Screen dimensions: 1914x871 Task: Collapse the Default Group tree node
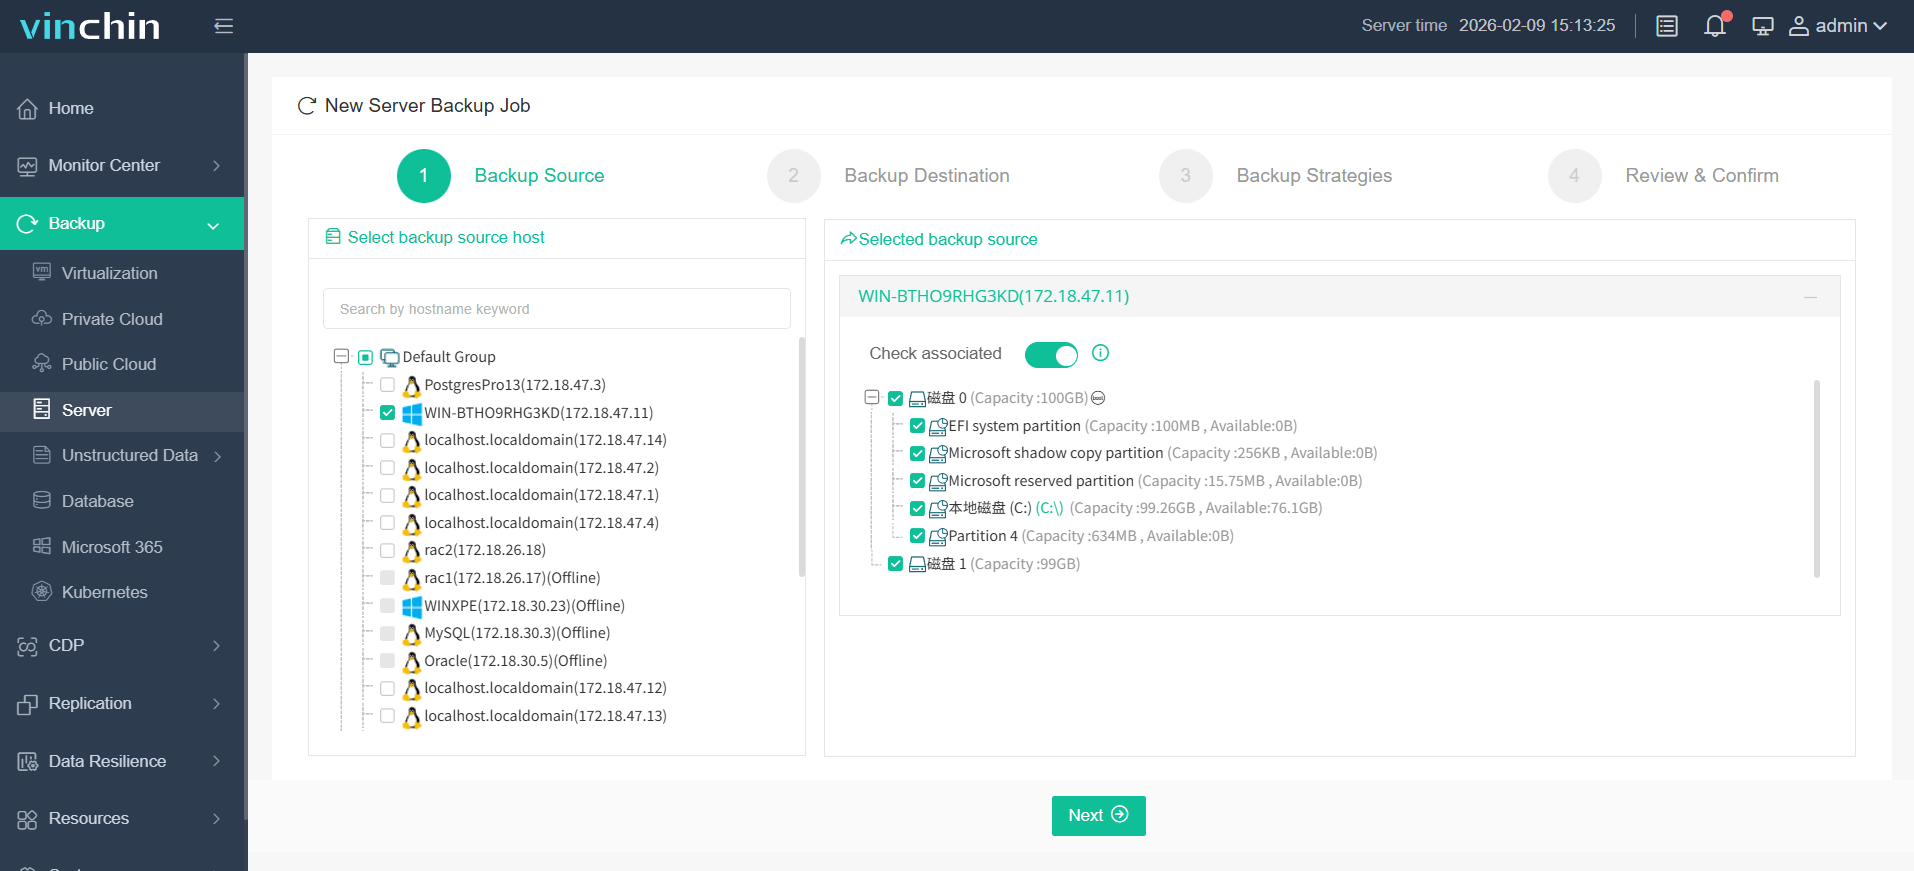[x=341, y=357]
